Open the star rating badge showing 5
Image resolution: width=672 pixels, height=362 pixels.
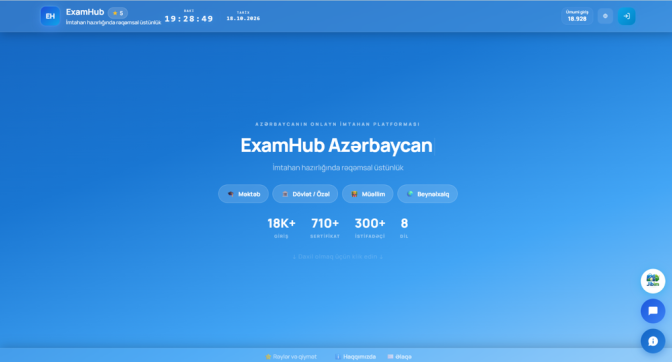pos(118,13)
